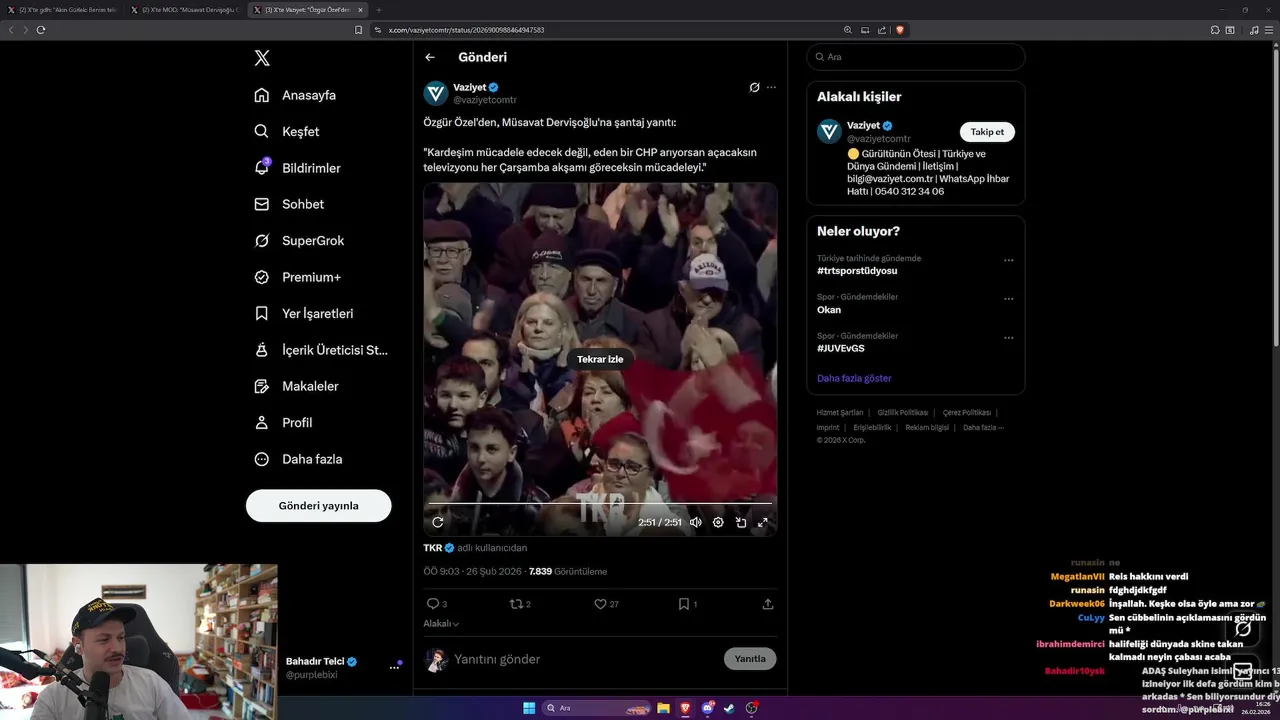Click the reply icon with 3 replies
This screenshot has height=720, width=1280.
click(x=437, y=604)
